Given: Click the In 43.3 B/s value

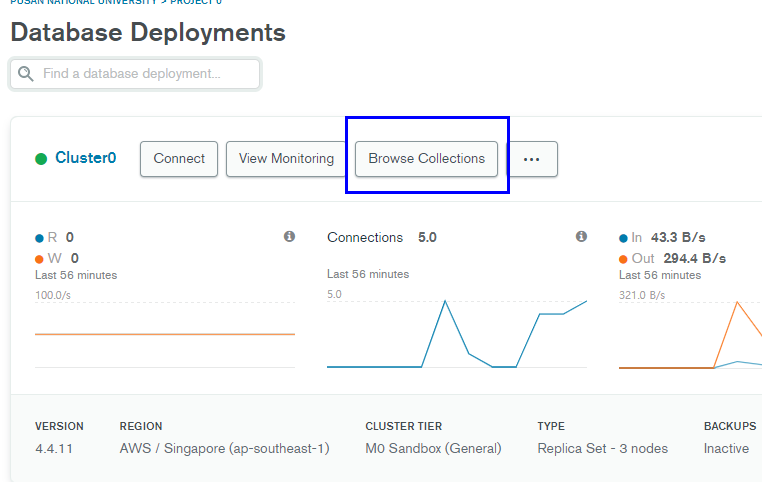Looking at the screenshot, I should click(678, 238).
